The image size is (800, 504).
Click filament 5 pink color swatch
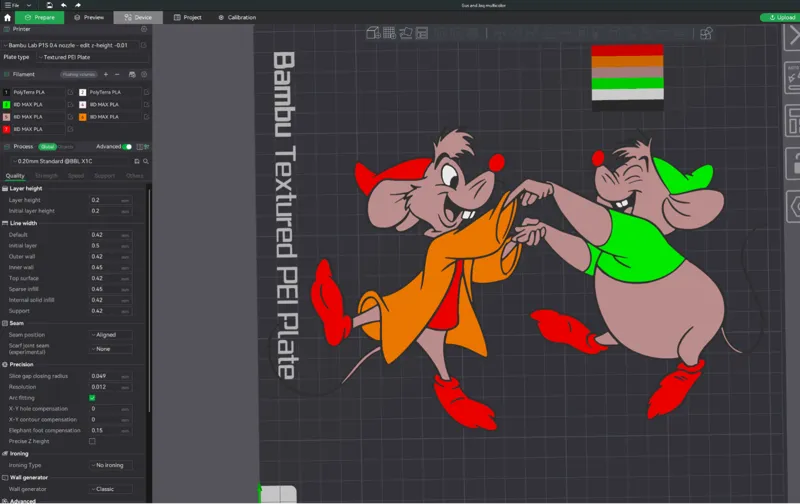click(6, 117)
